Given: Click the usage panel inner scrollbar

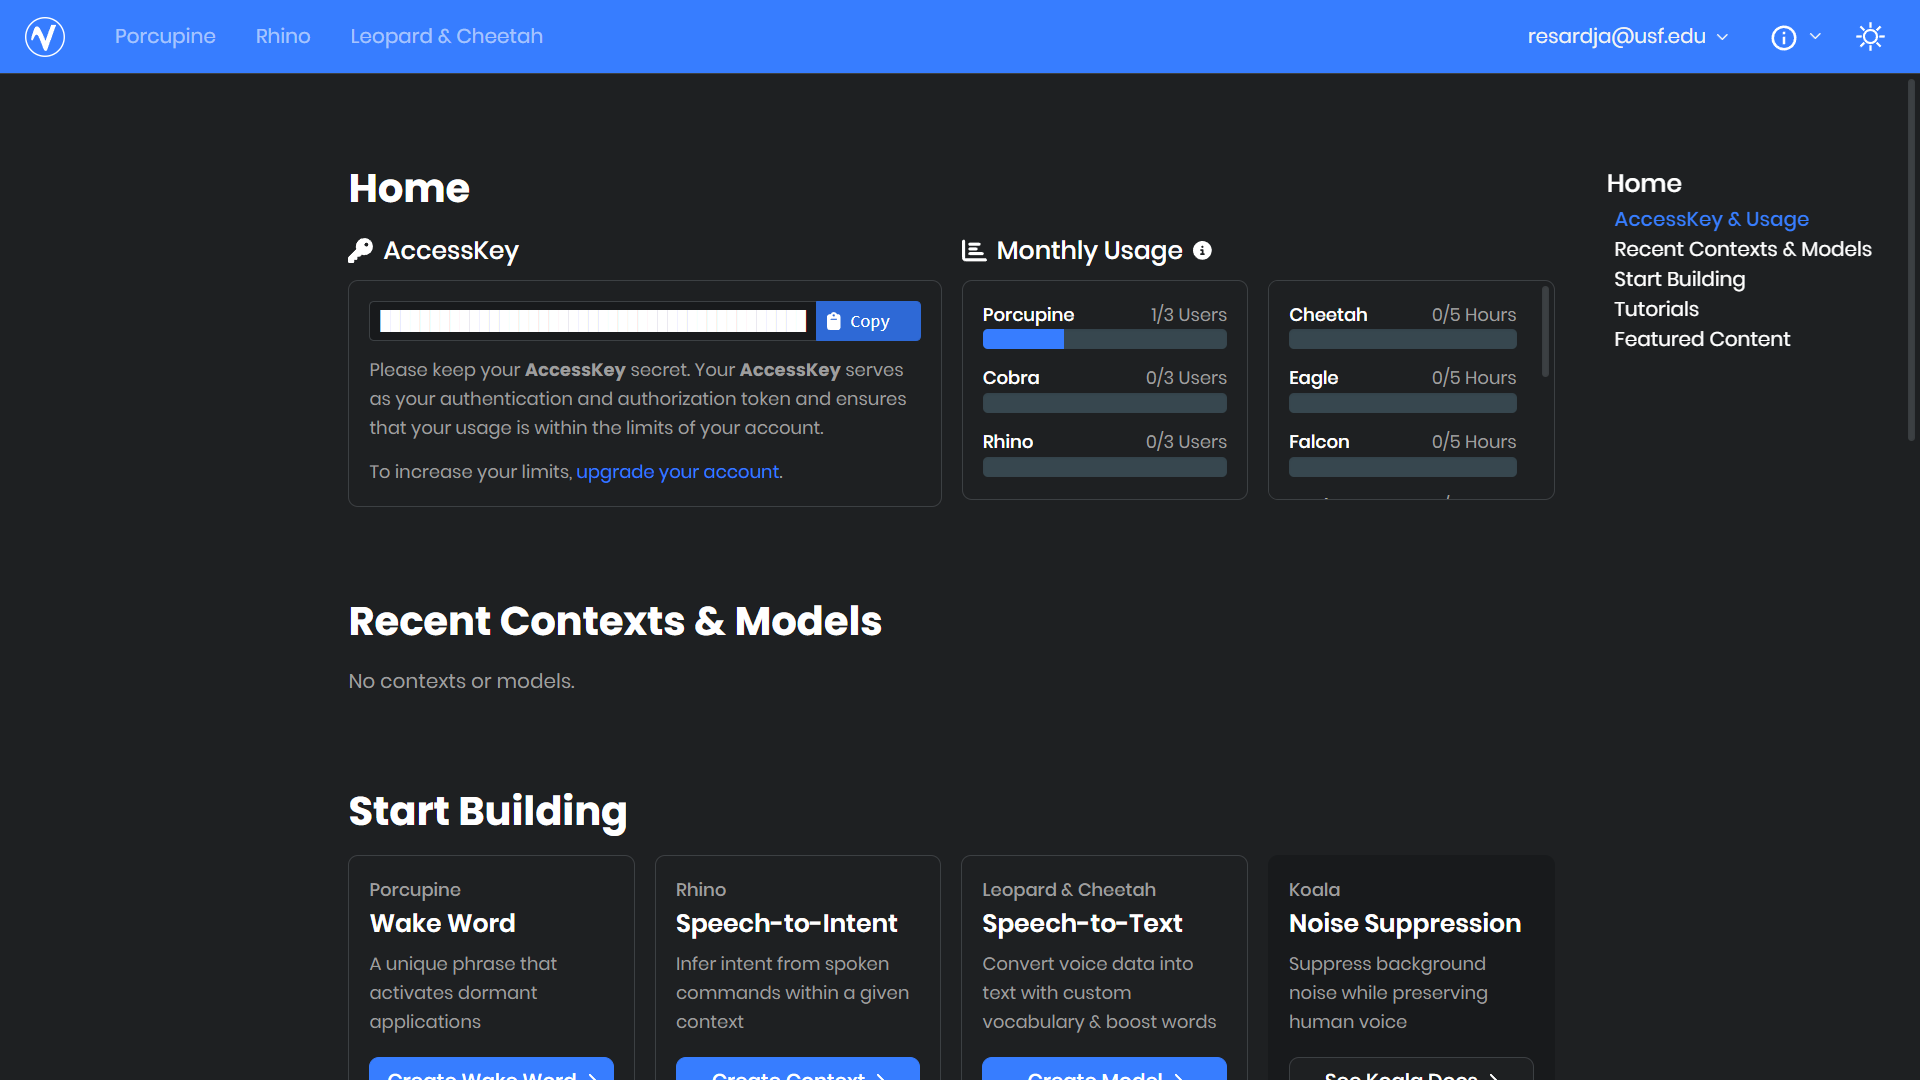Looking at the screenshot, I should pyautogui.click(x=1545, y=332).
